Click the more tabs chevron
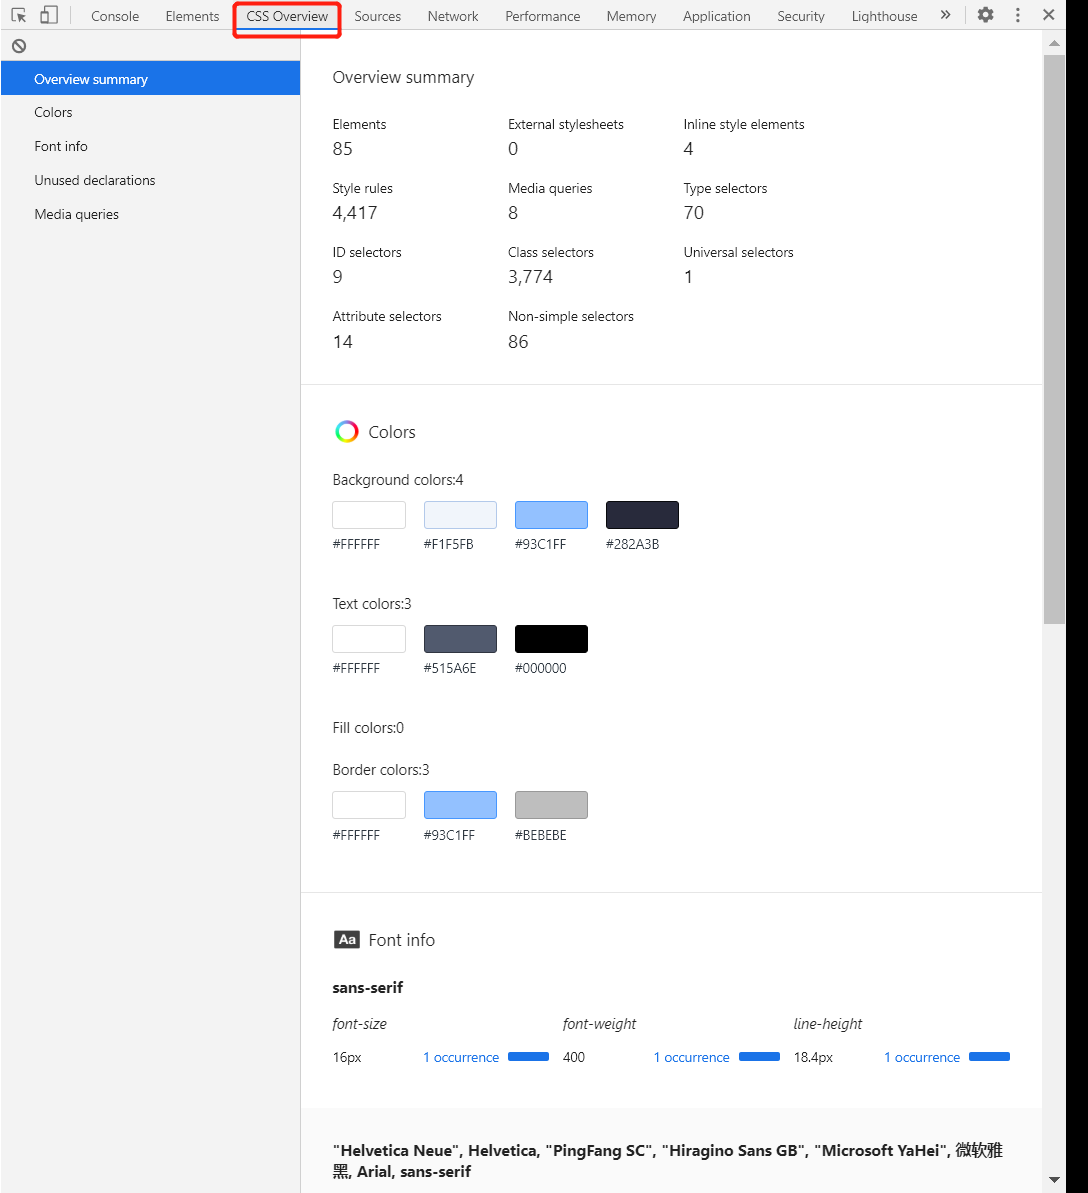1088x1193 pixels. [945, 15]
